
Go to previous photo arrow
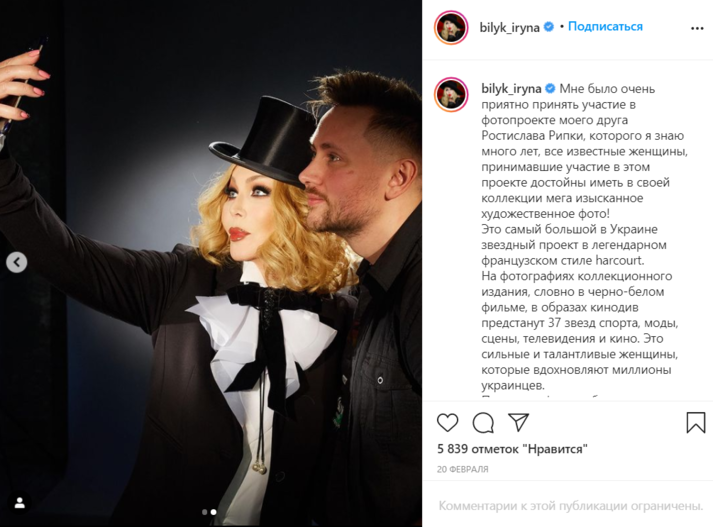pos(17,262)
